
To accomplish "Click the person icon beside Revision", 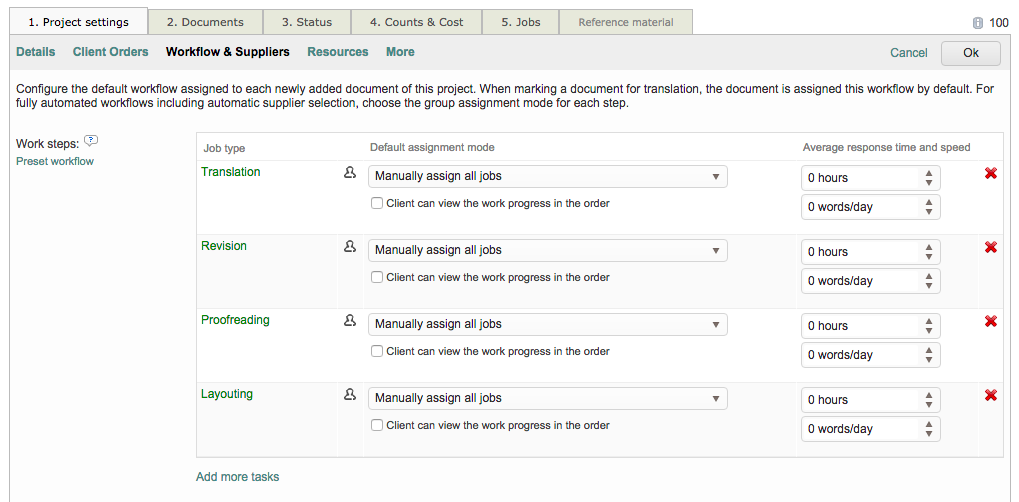I will pyautogui.click(x=350, y=247).
